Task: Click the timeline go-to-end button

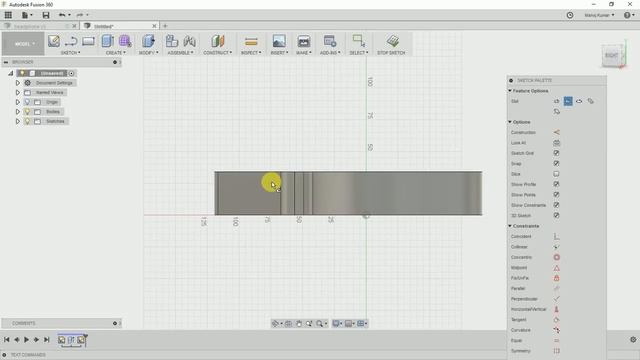Action: click(47, 340)
